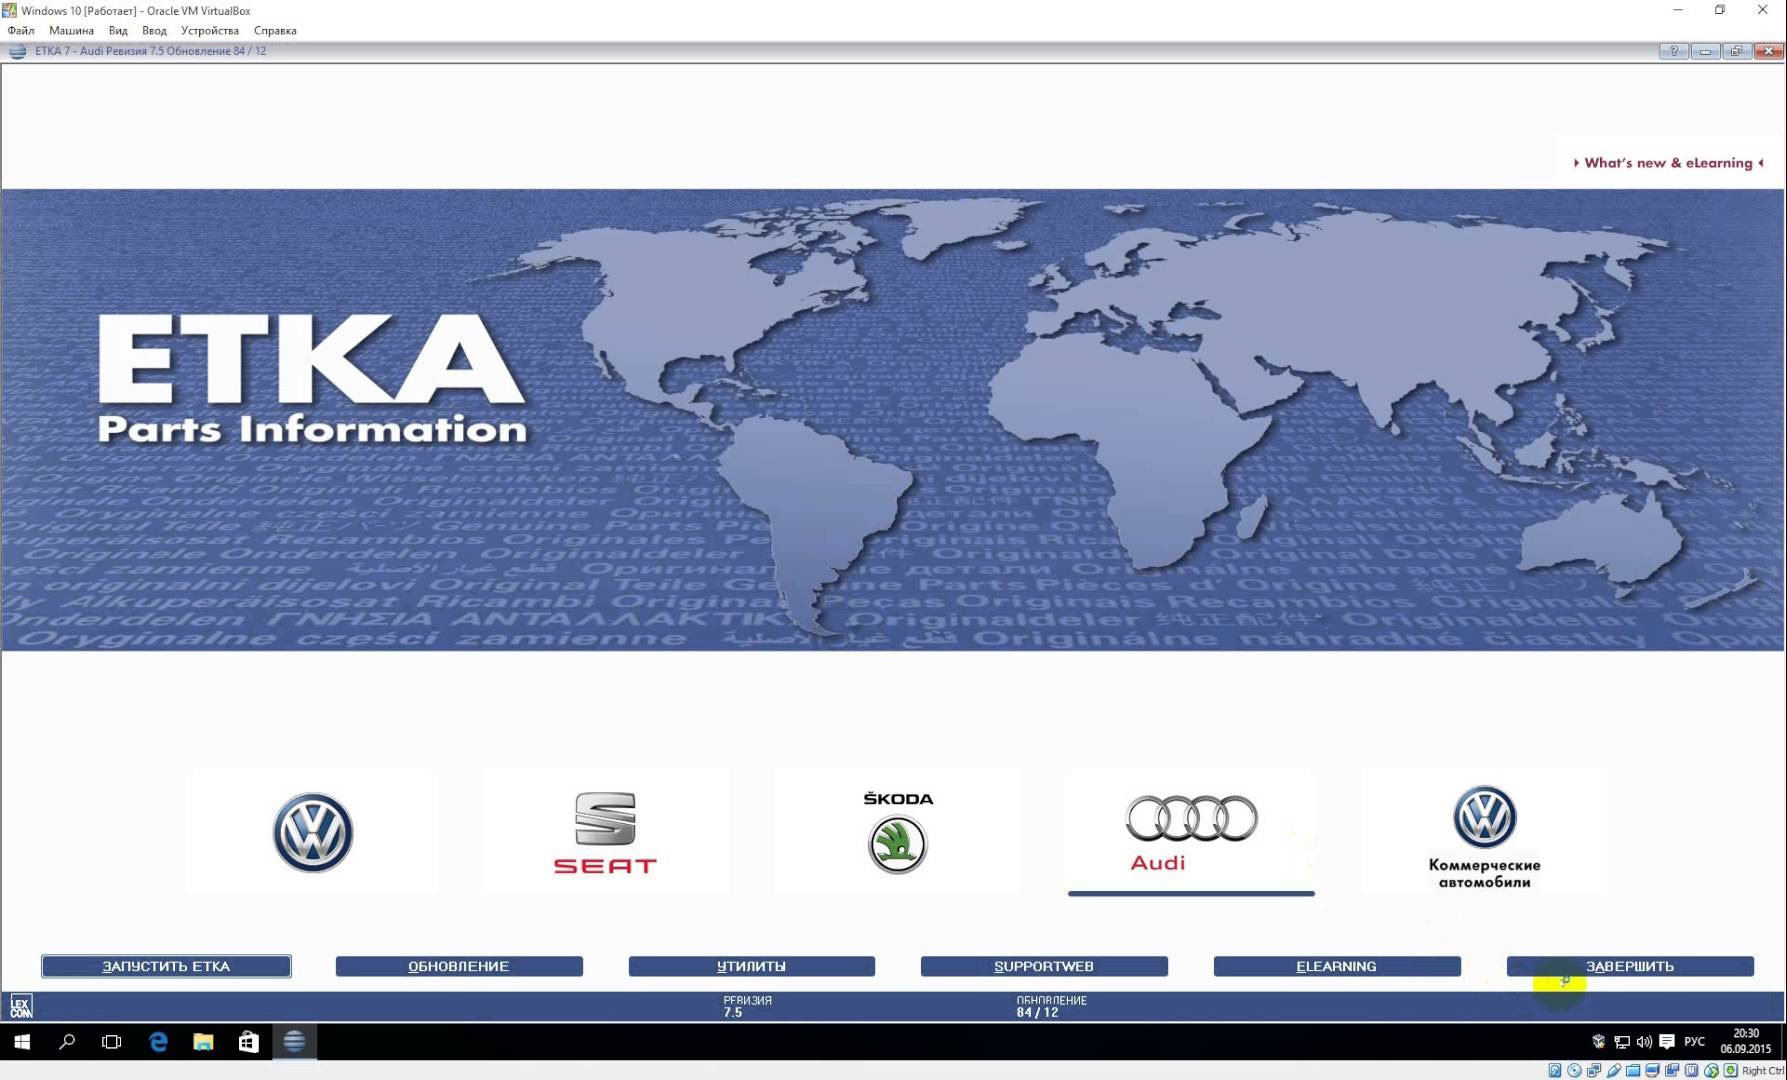Screen dimensions: 1787x1080
Task: Click the VirtualBox mouse integration indicator
Action: [1711, 1071]
